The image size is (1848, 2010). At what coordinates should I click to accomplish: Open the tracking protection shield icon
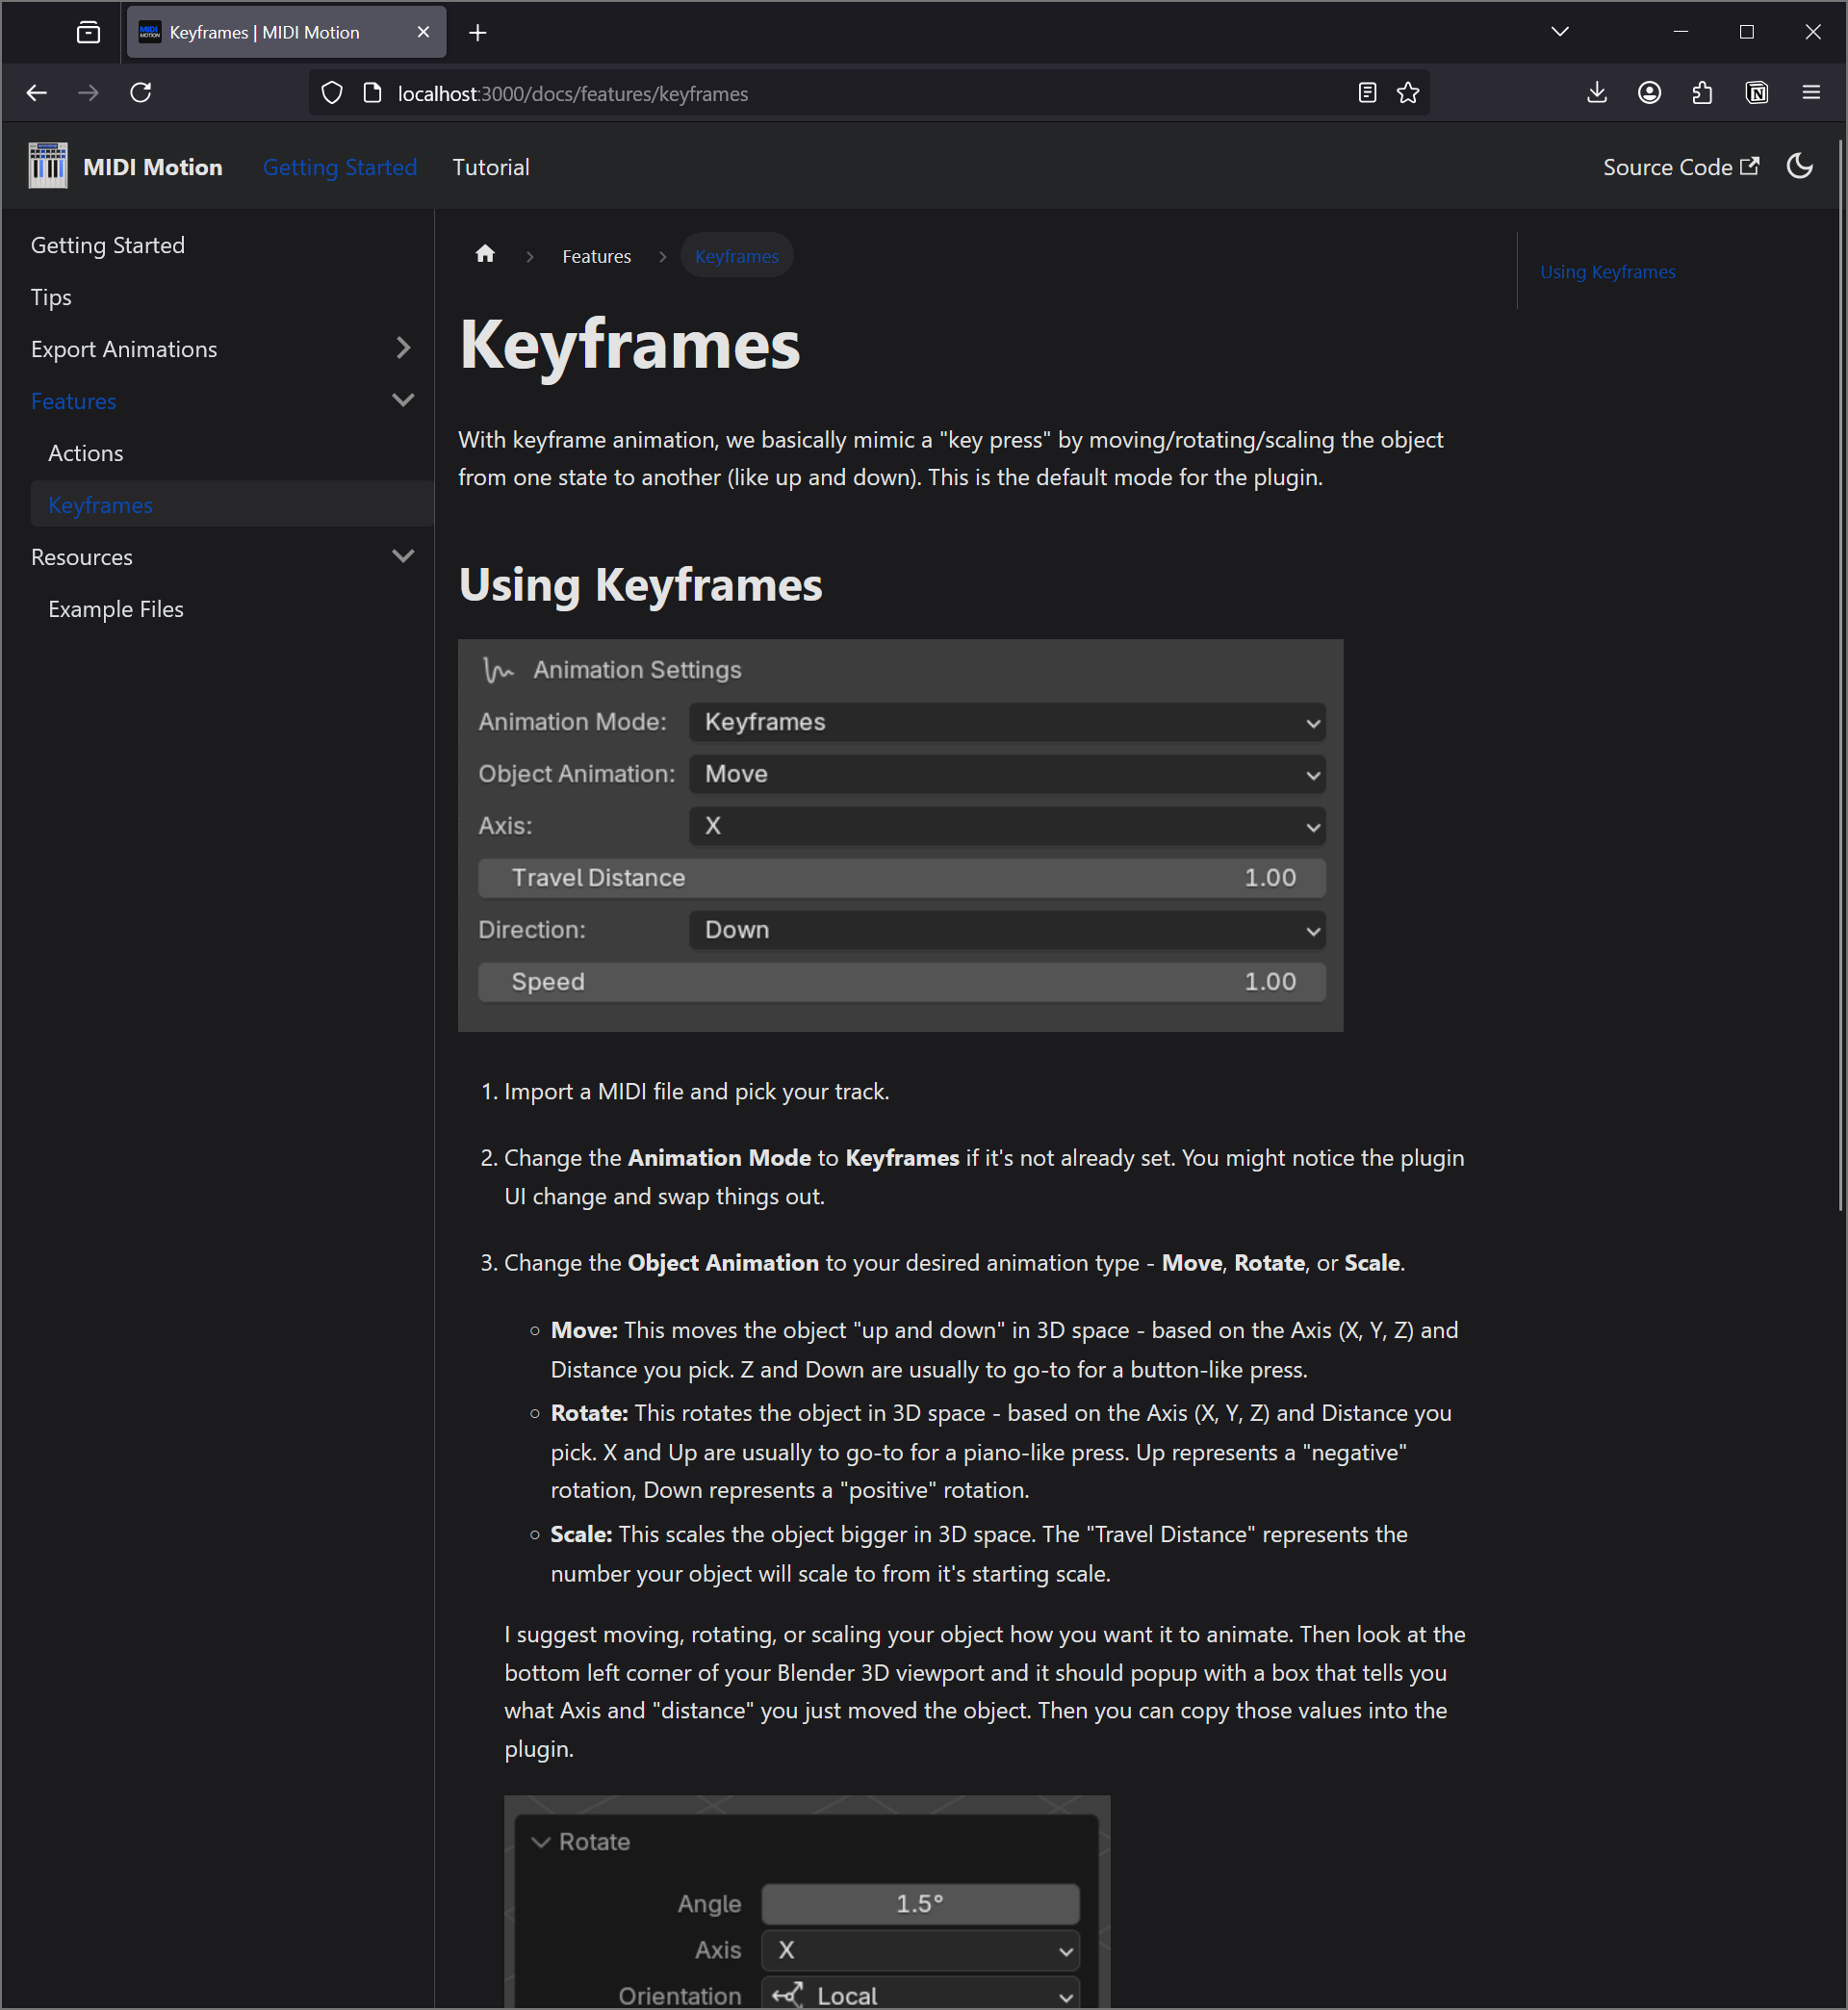[x=331, y=92]
